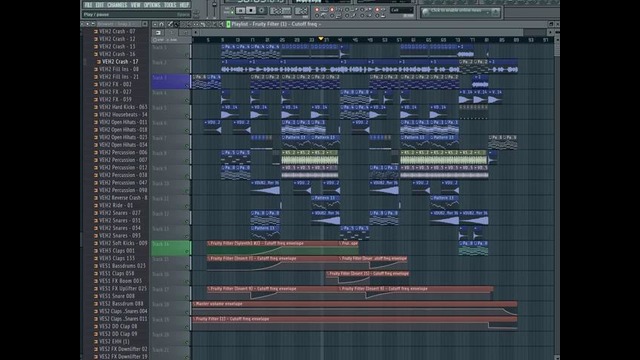Click the transport Stop button
Screen dimensions: 640x360
point(251,11)
